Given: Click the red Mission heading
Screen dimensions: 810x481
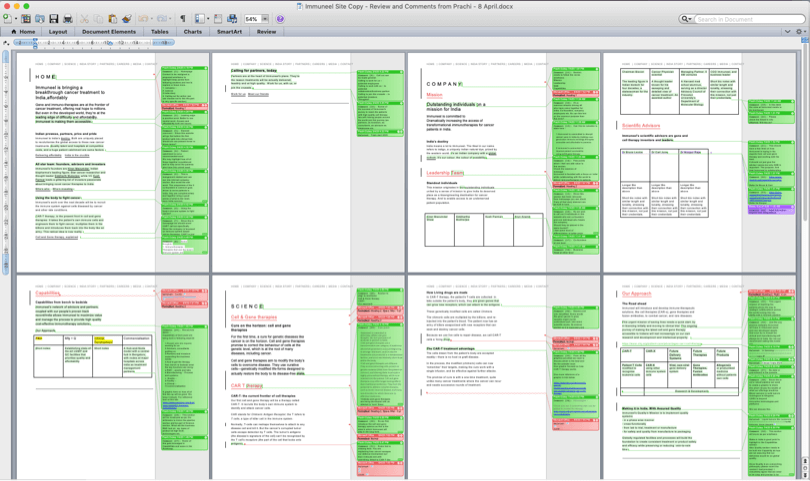Looking at the screenshot, I should point(434,95).
